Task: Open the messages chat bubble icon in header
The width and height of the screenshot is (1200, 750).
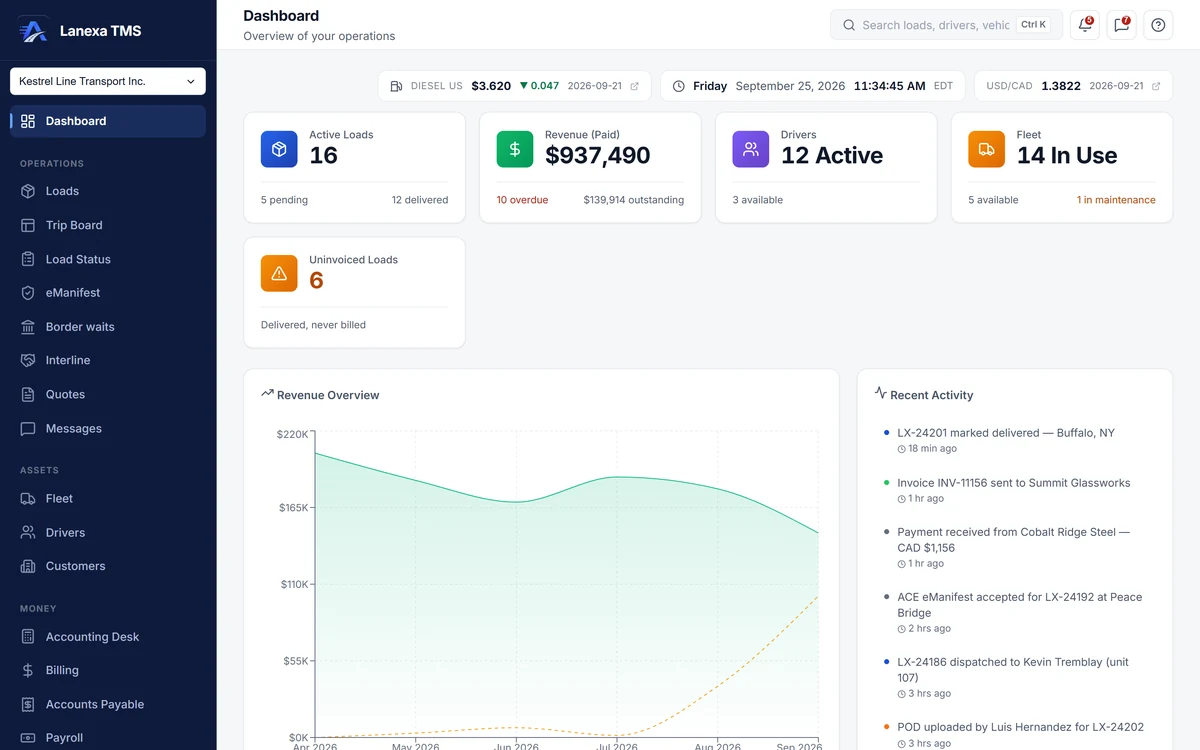Action: click(1122, 25)
